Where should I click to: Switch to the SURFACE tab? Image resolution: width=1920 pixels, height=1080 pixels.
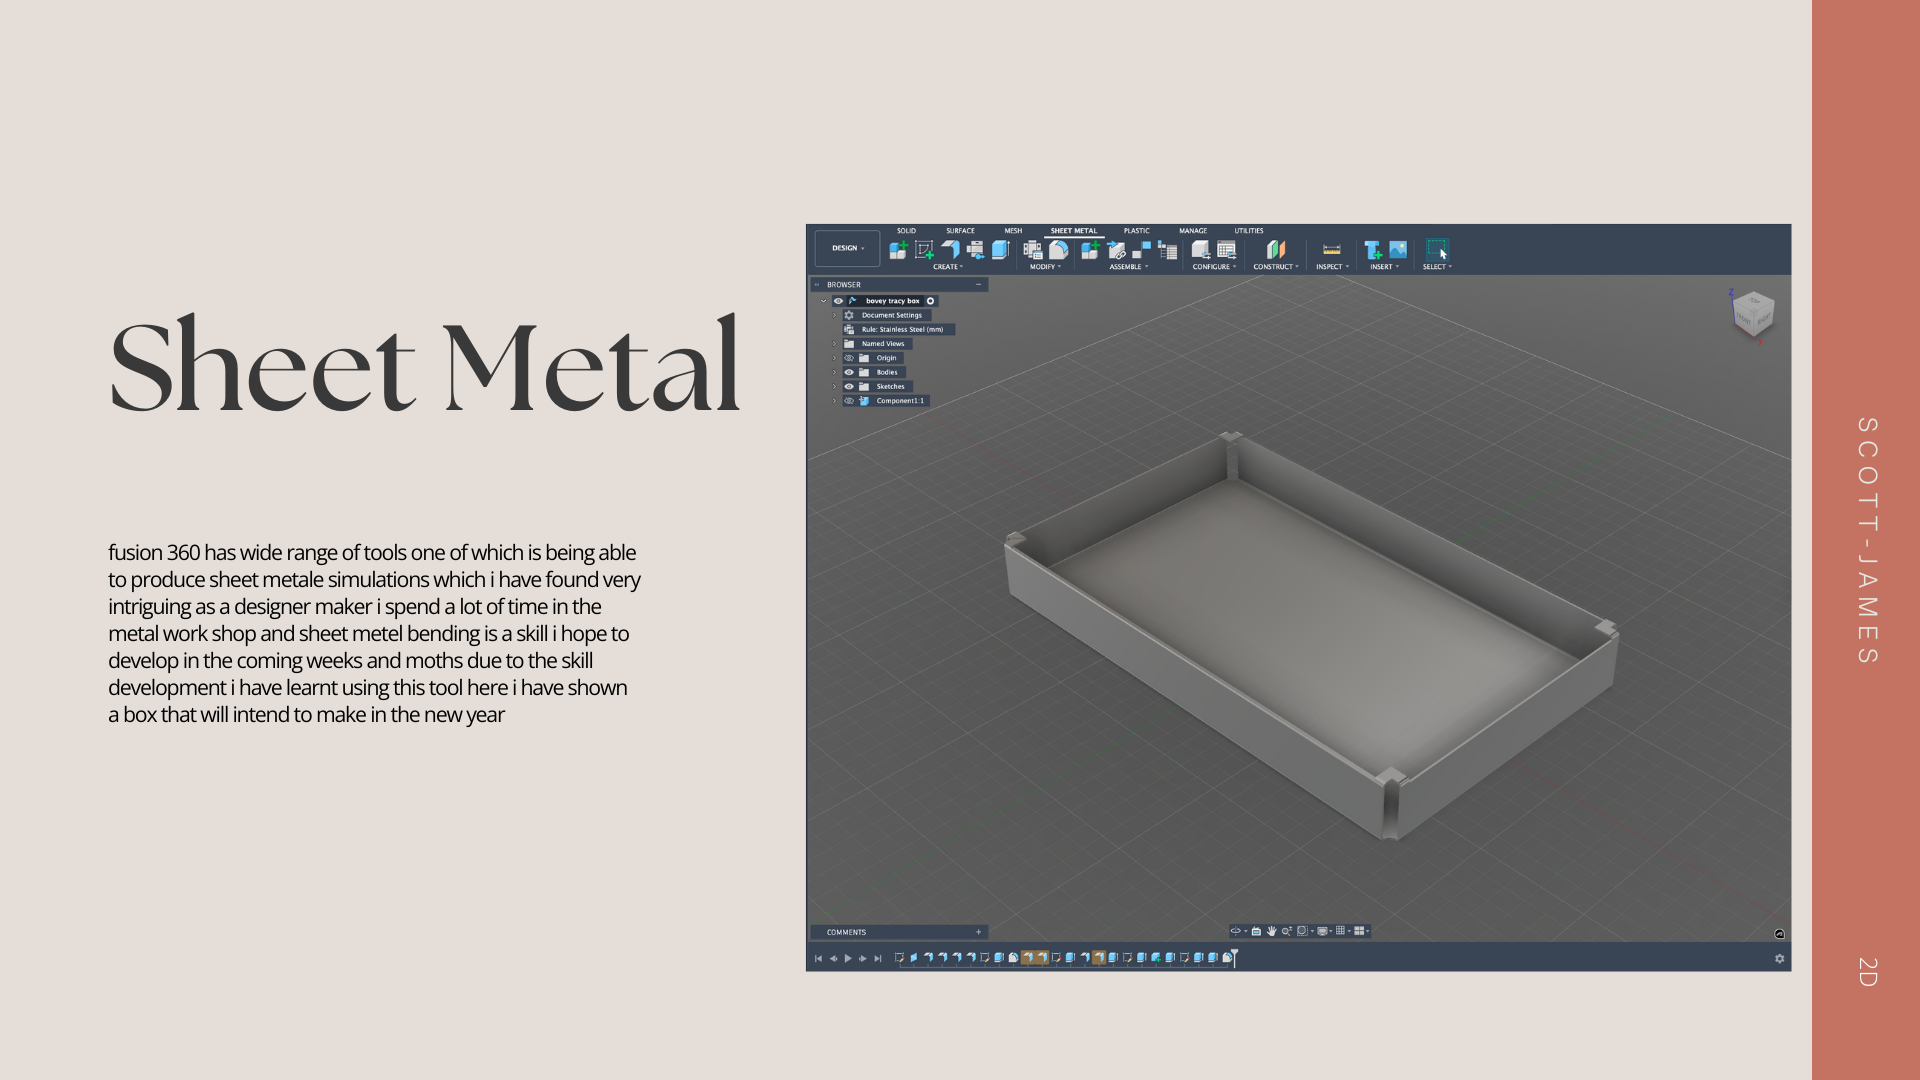tap(960, 231)
